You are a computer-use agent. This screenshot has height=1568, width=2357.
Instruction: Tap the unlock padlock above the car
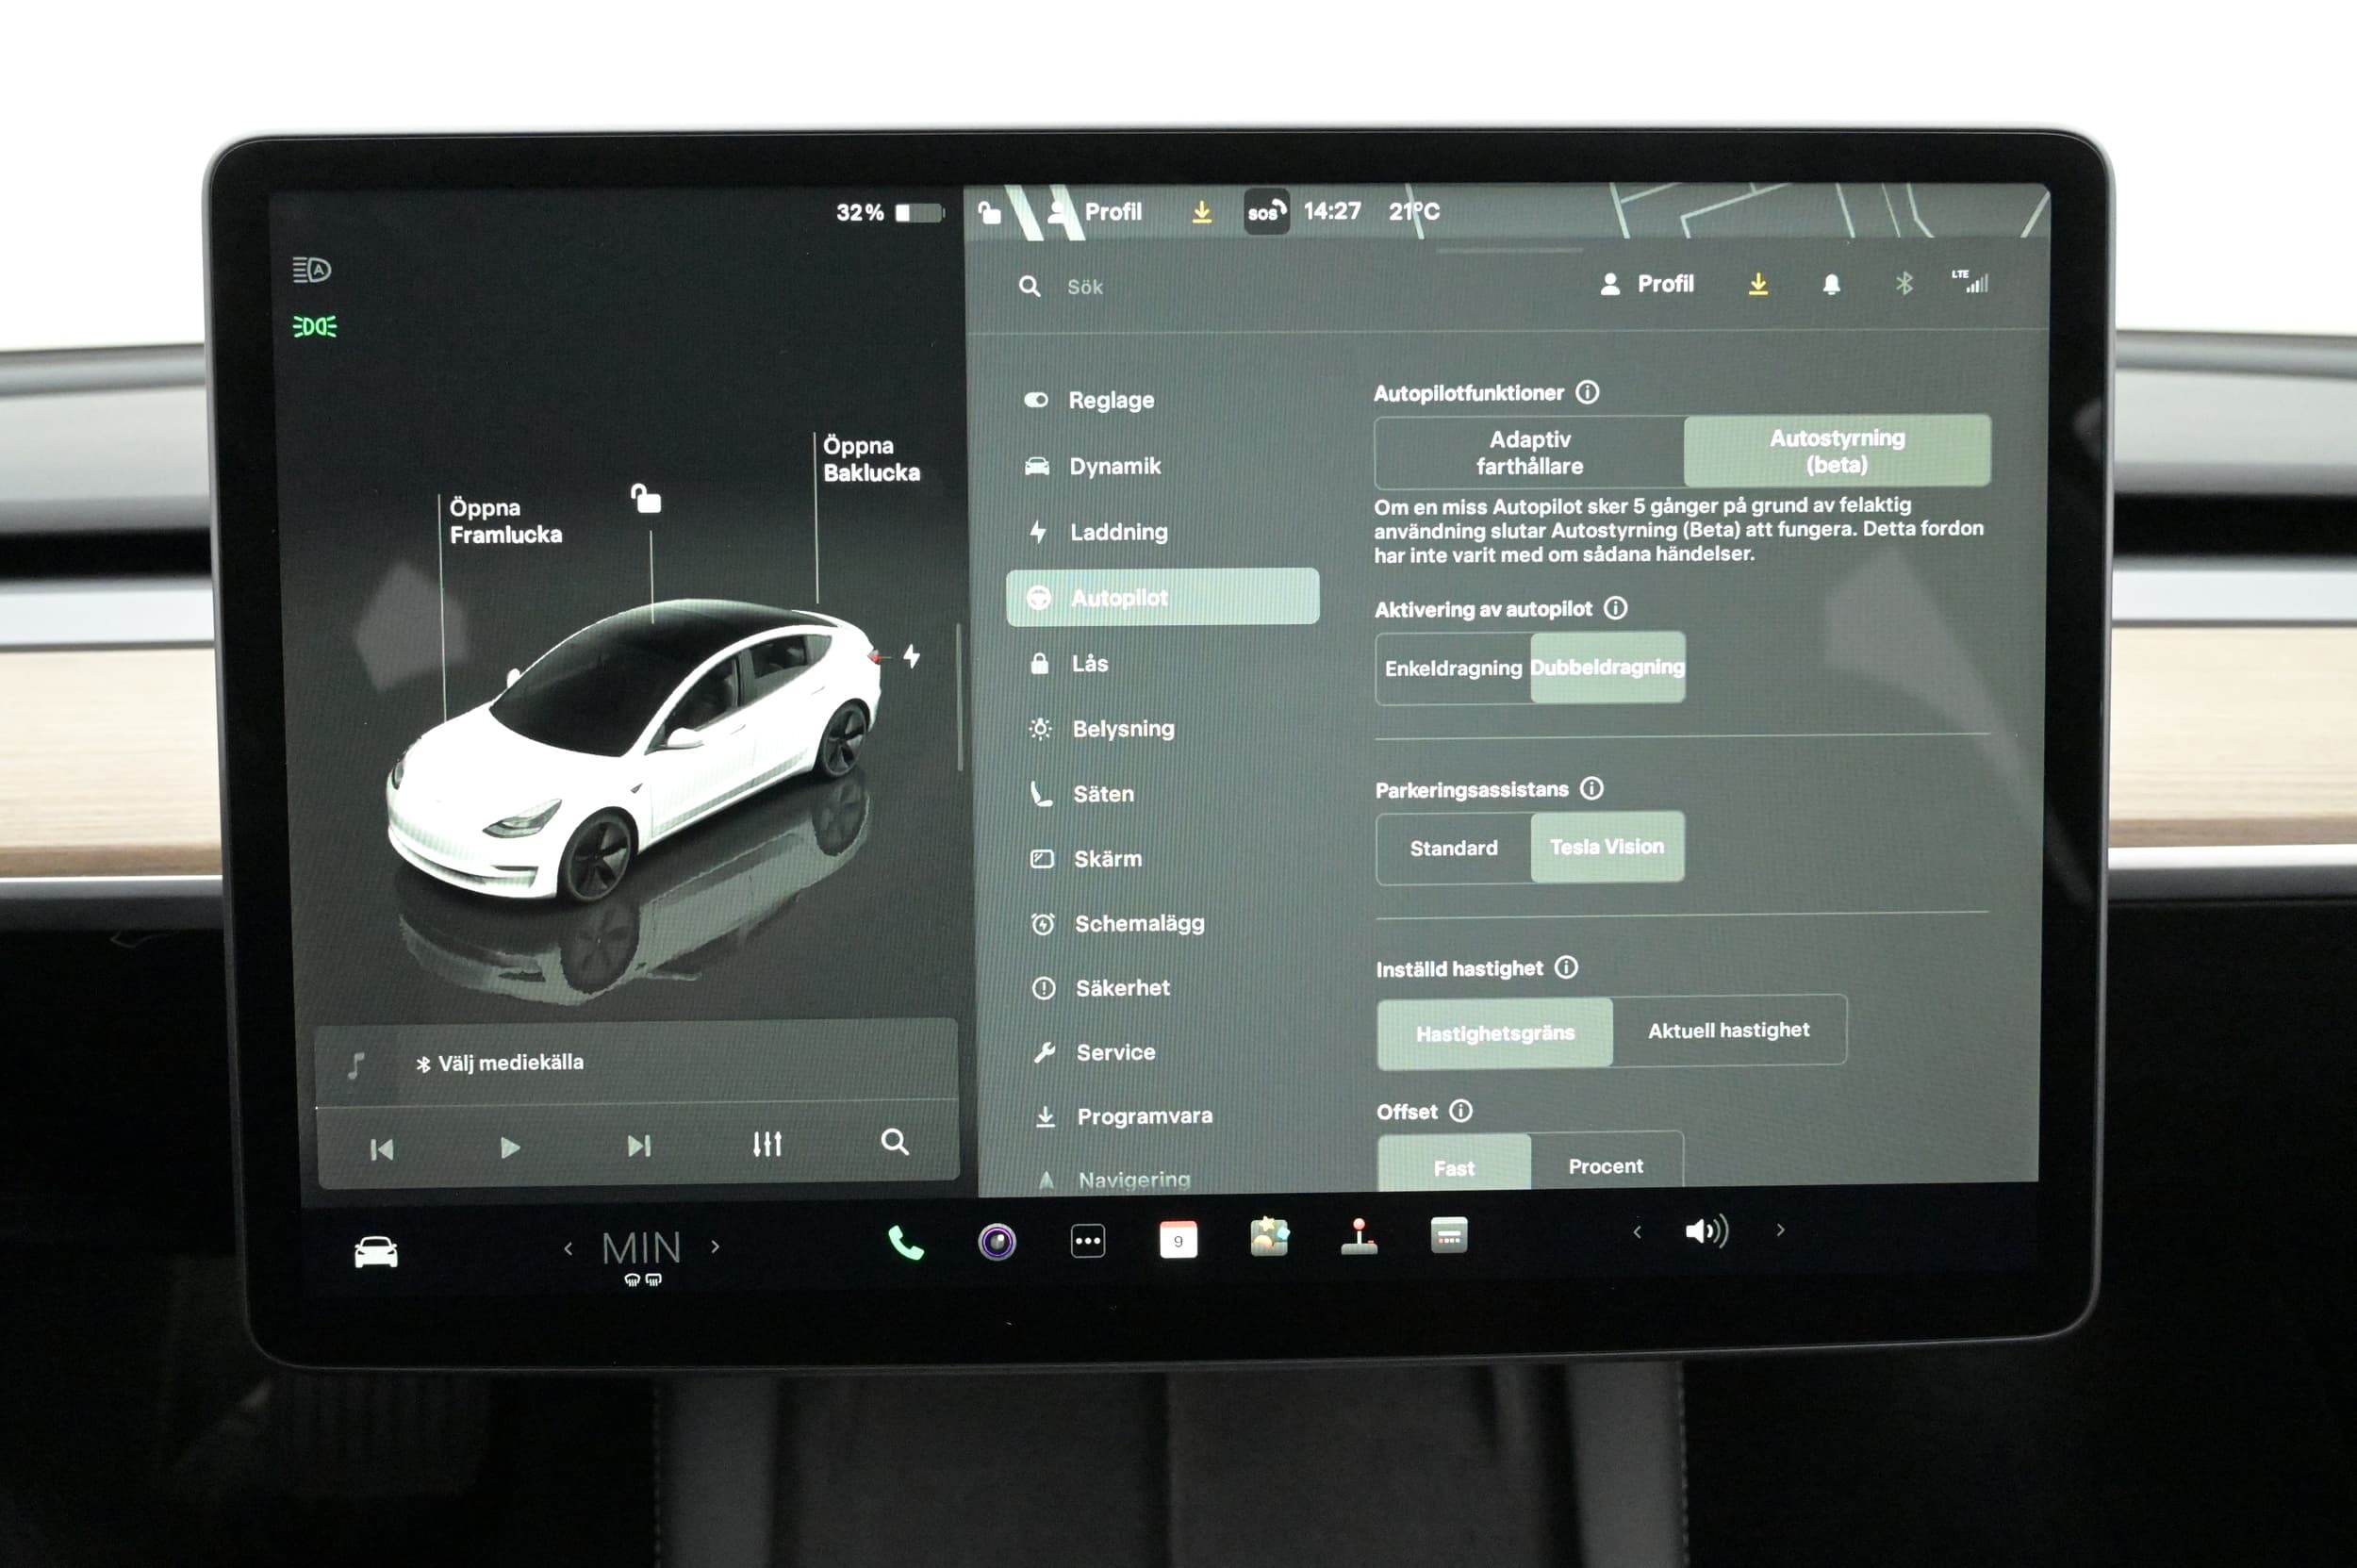[x=646, y=497]
